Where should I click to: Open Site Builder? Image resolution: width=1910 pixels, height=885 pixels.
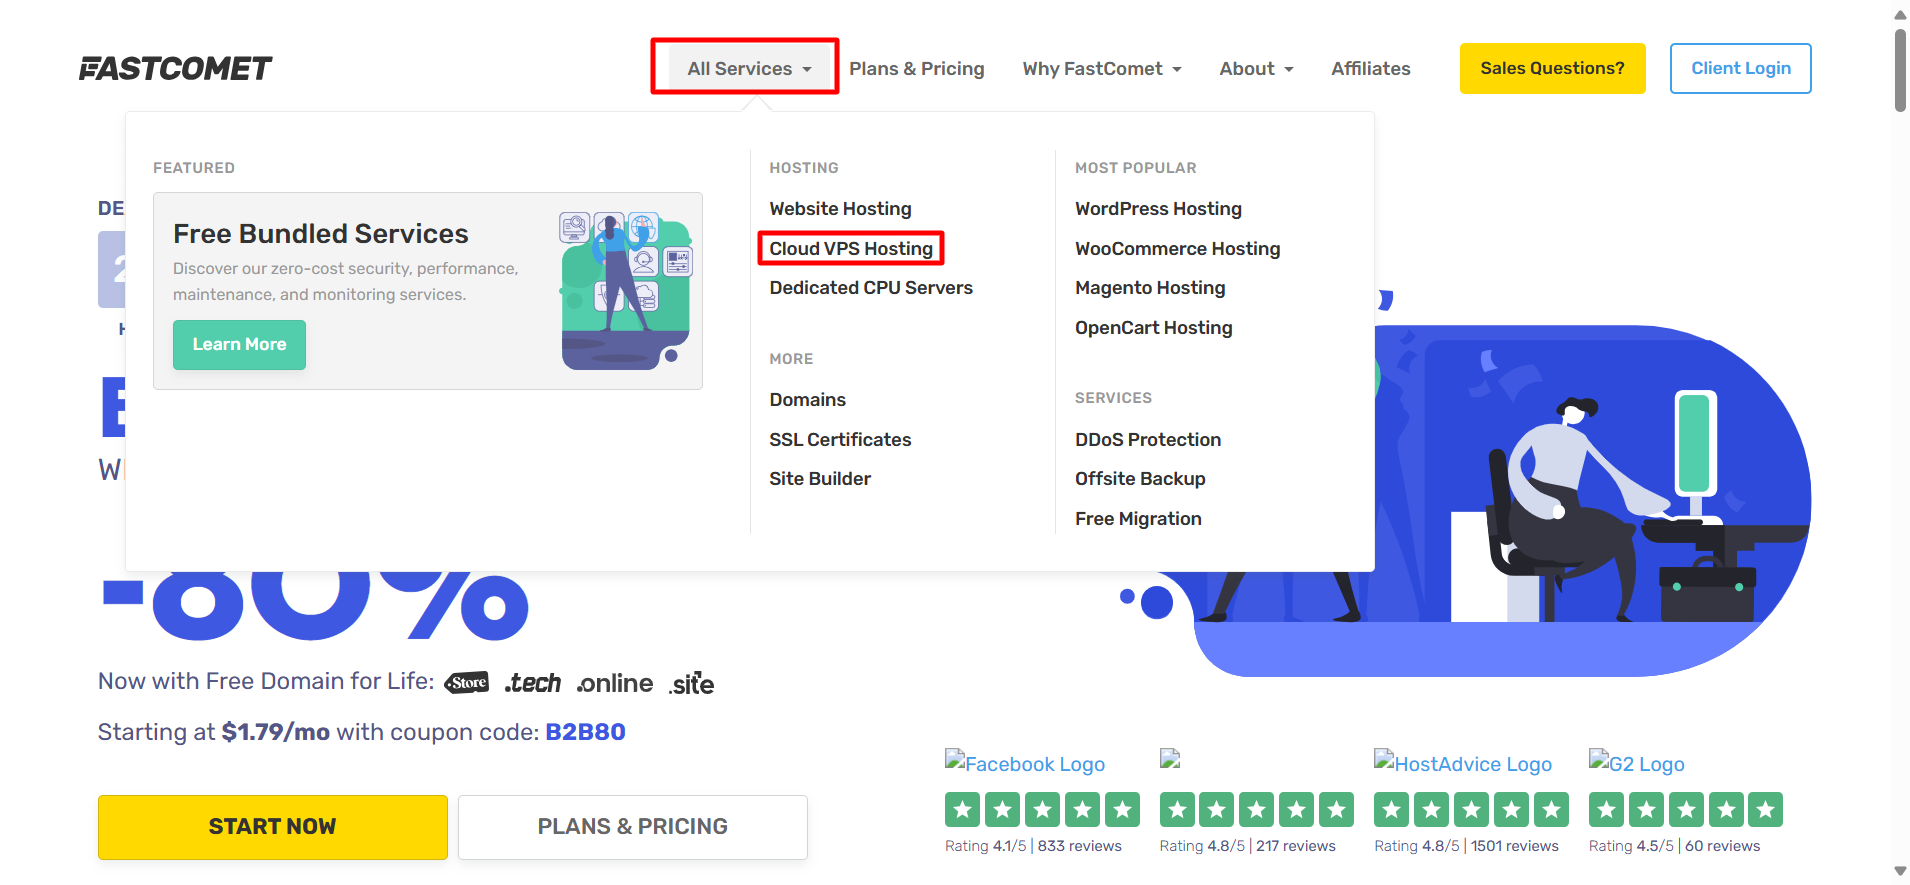(x=820, y=478)
